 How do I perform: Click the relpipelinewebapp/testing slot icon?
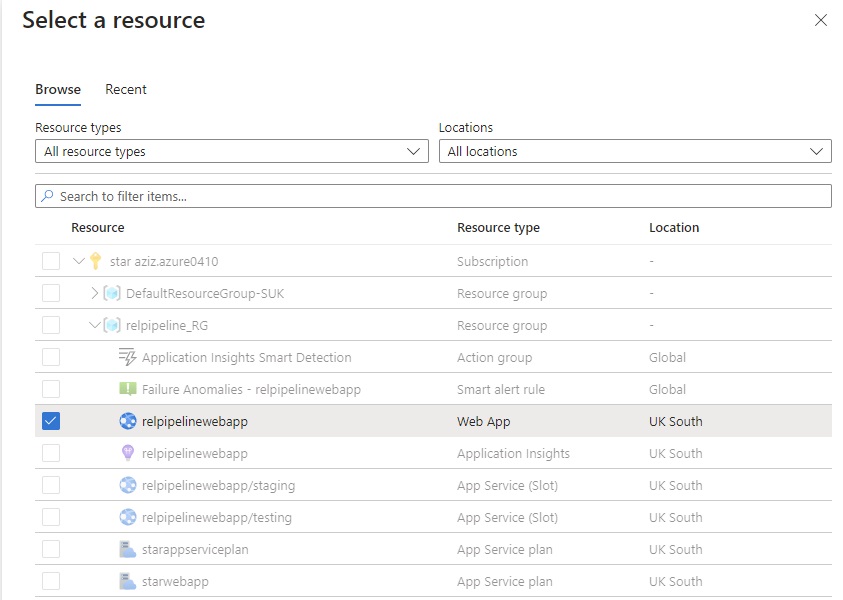tap(127, 517)
